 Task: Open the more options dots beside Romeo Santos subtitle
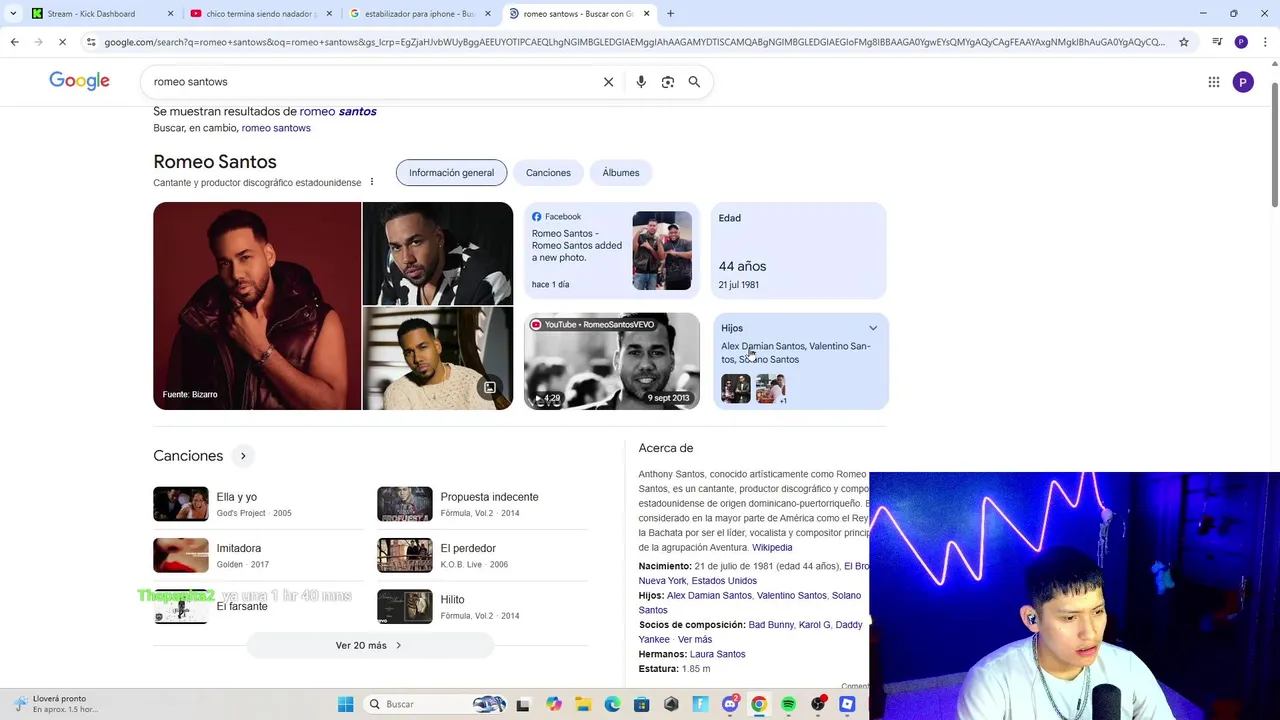pos(371,182)
